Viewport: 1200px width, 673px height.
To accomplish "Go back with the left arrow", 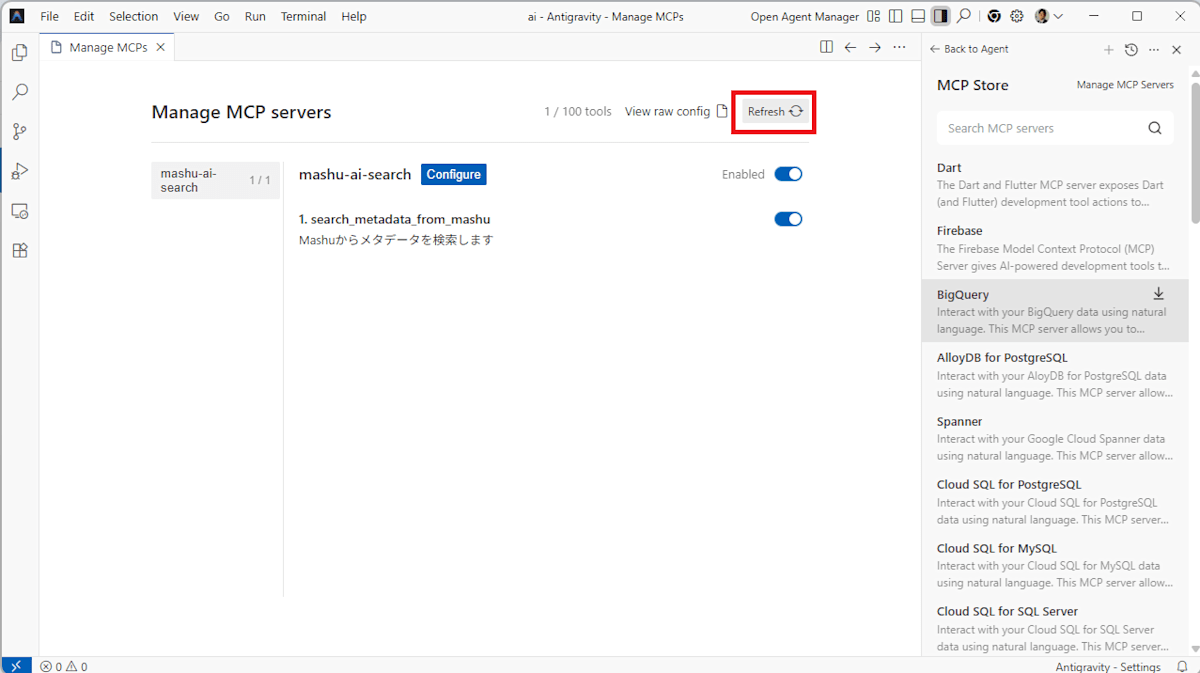I will [x=850, y=47].
